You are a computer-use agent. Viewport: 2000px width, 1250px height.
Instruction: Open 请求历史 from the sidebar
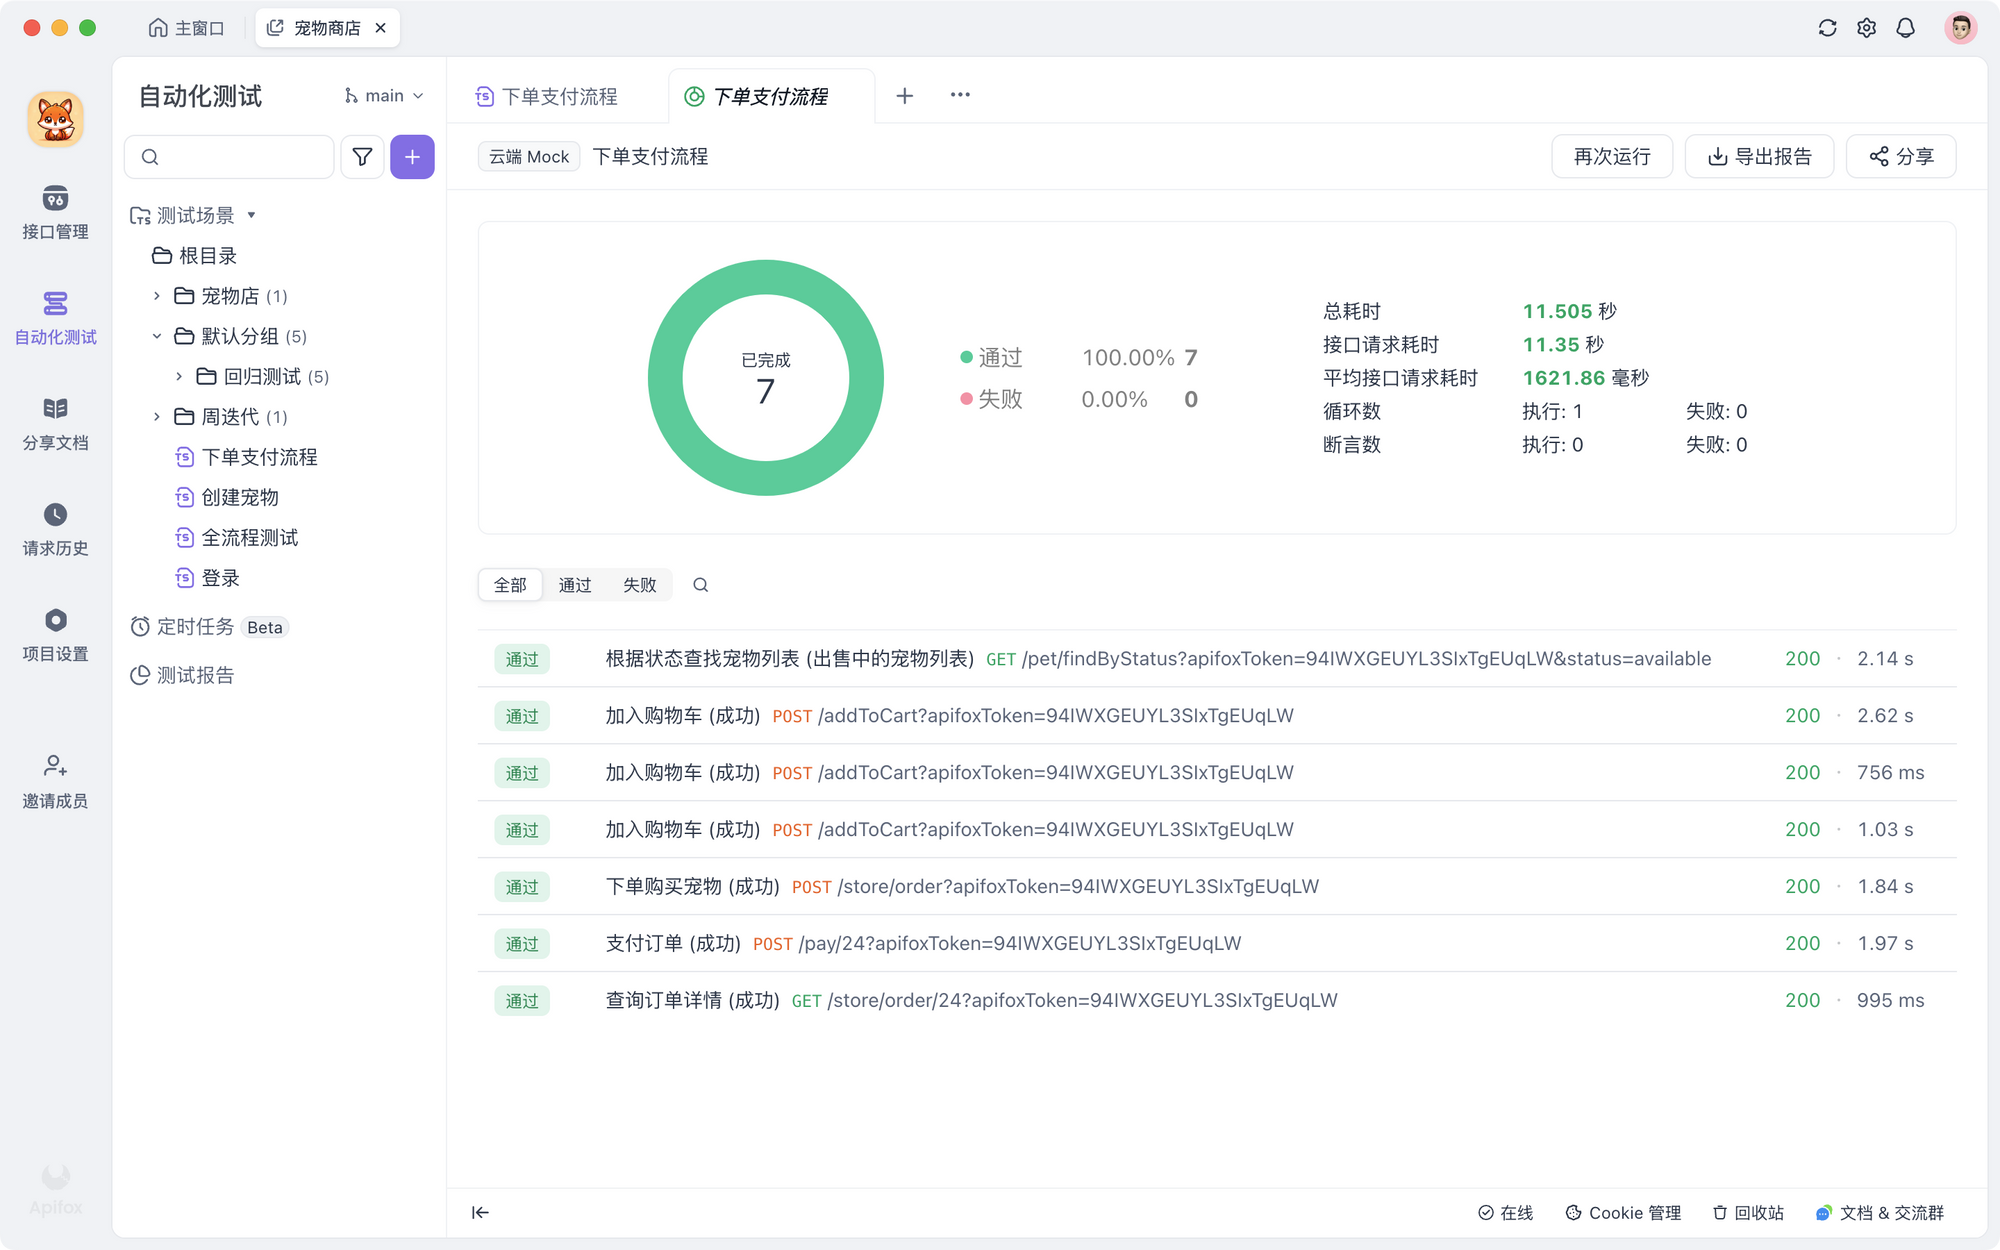55,528
